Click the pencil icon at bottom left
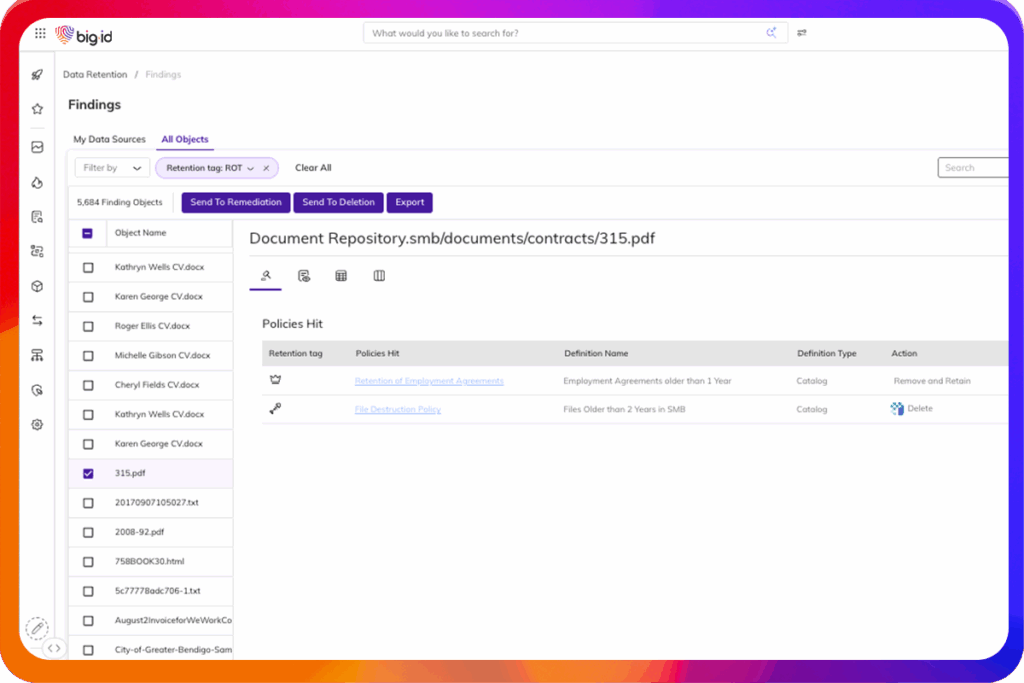The height and width of the screenshot is (683, 1024). [x=37, y=628]
